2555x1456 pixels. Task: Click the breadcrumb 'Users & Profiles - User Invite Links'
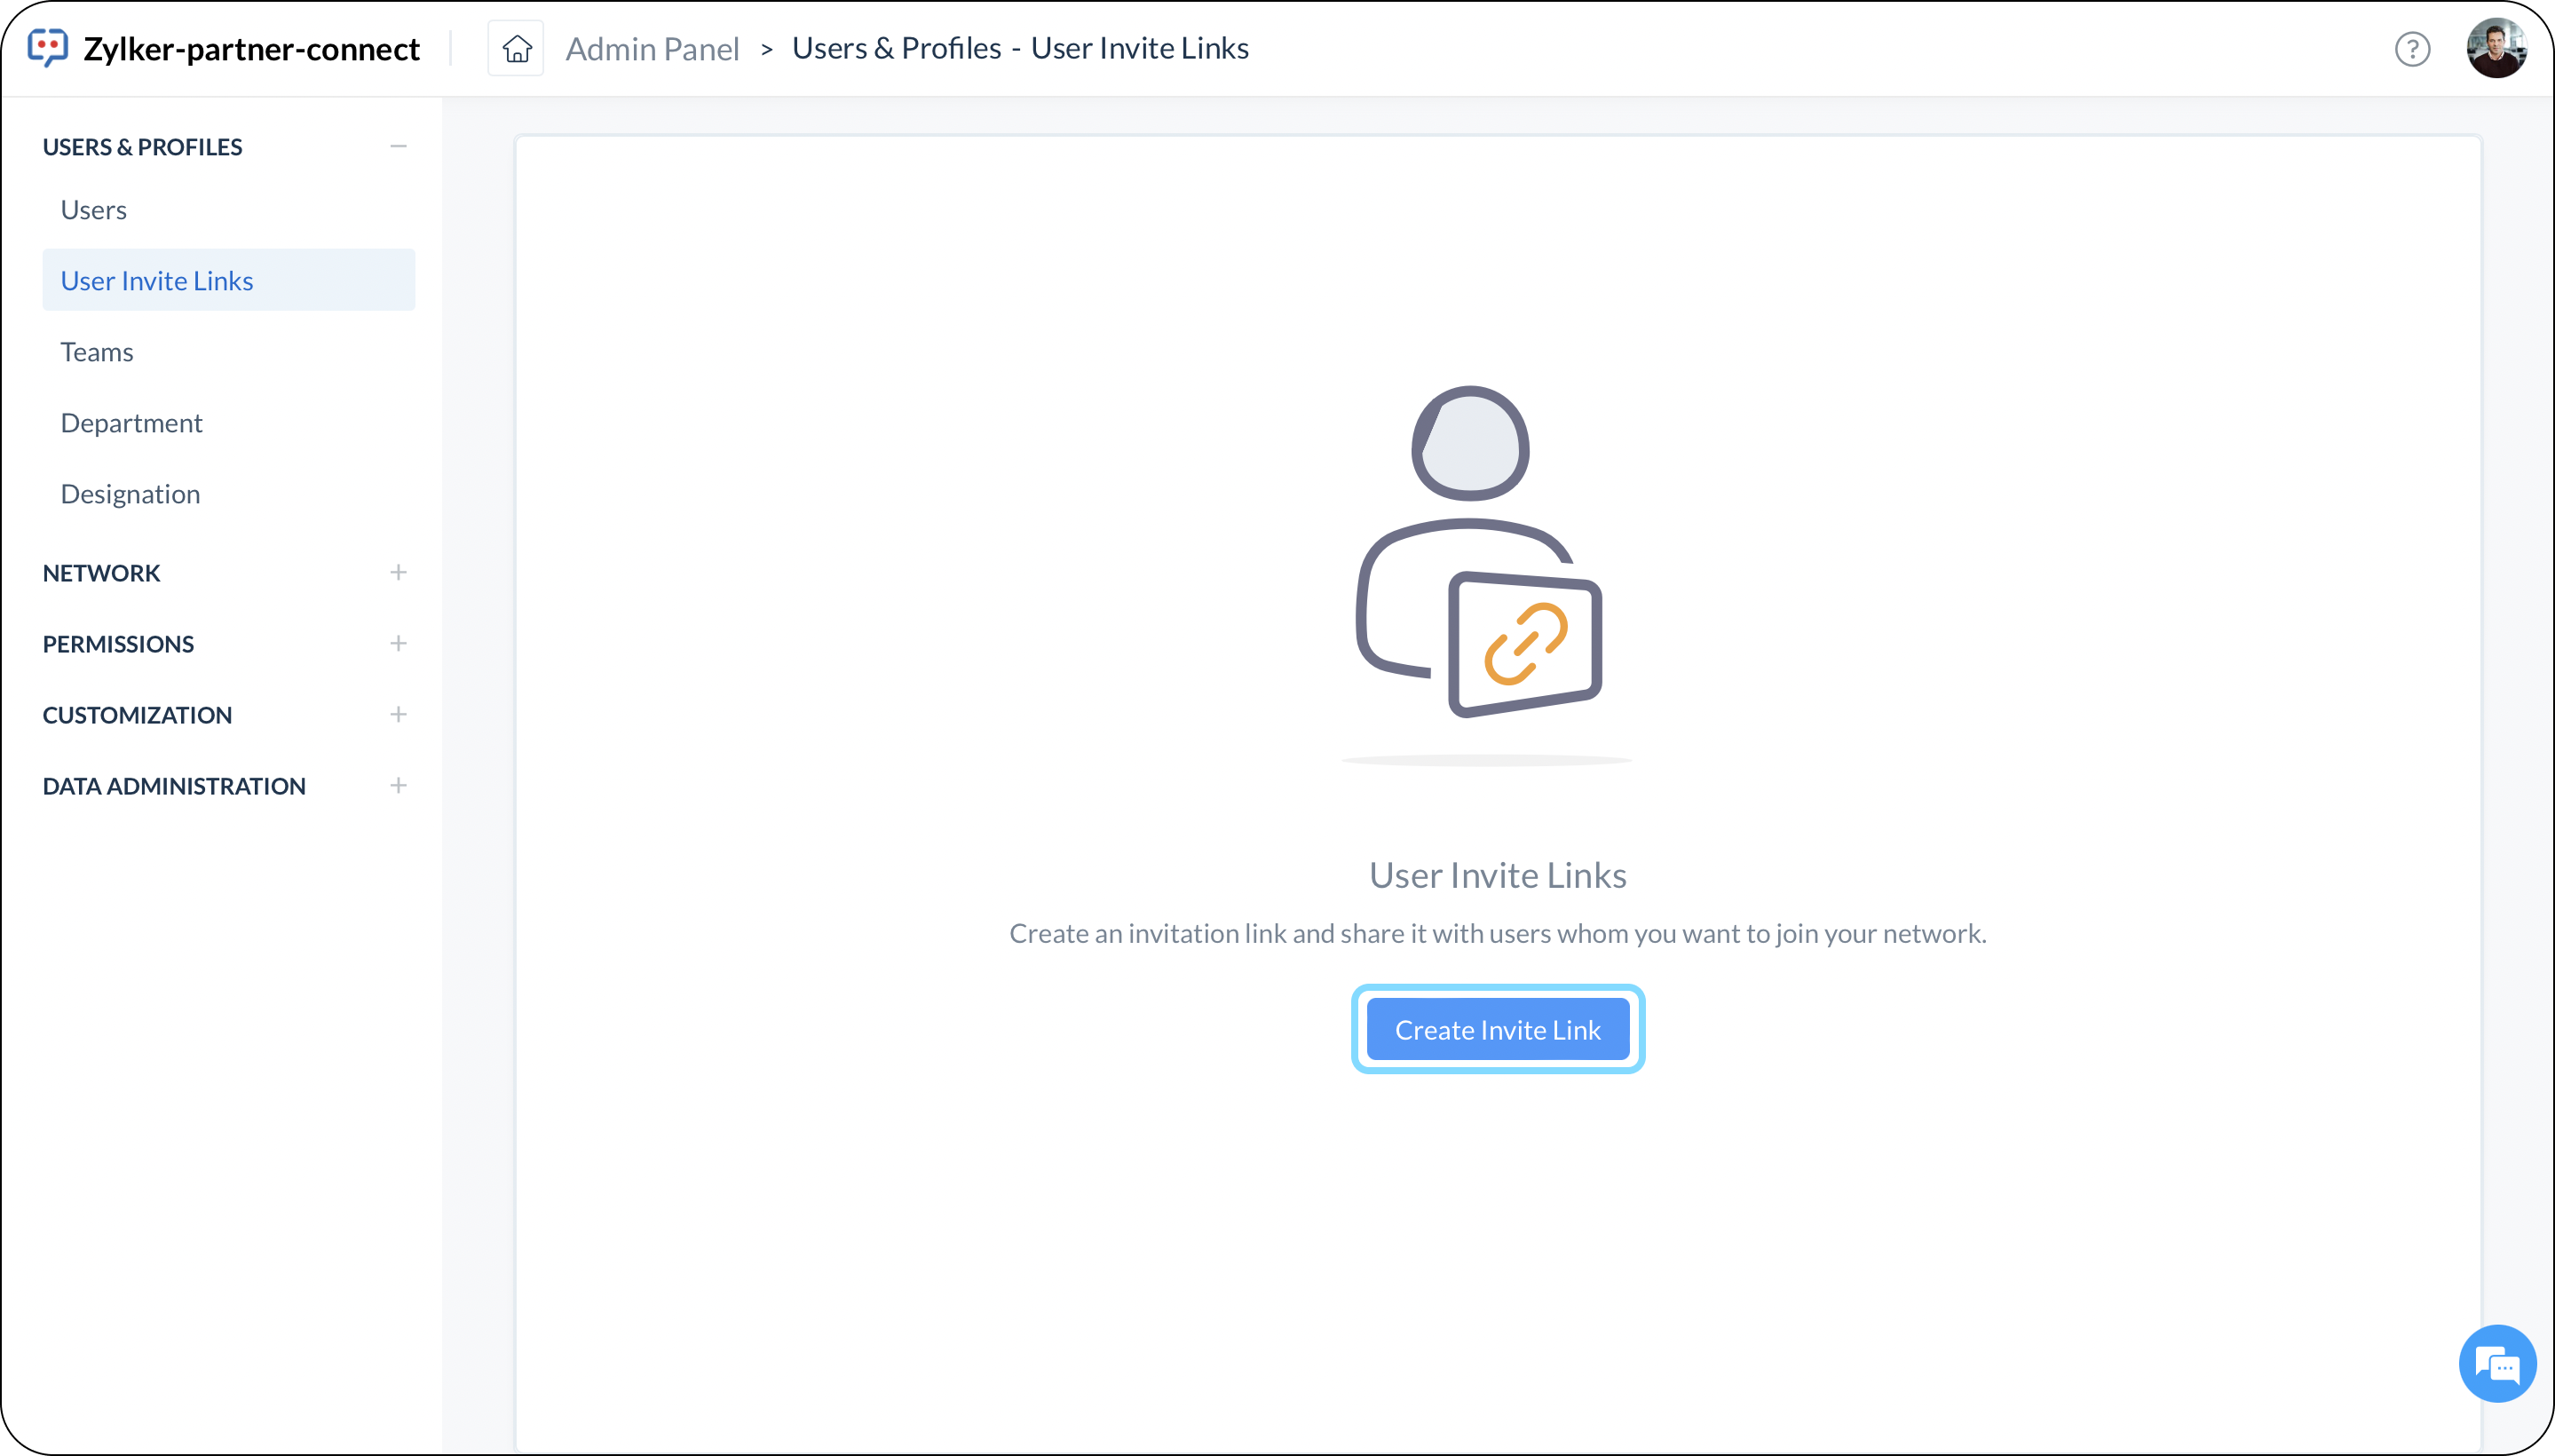point(1020,48)
